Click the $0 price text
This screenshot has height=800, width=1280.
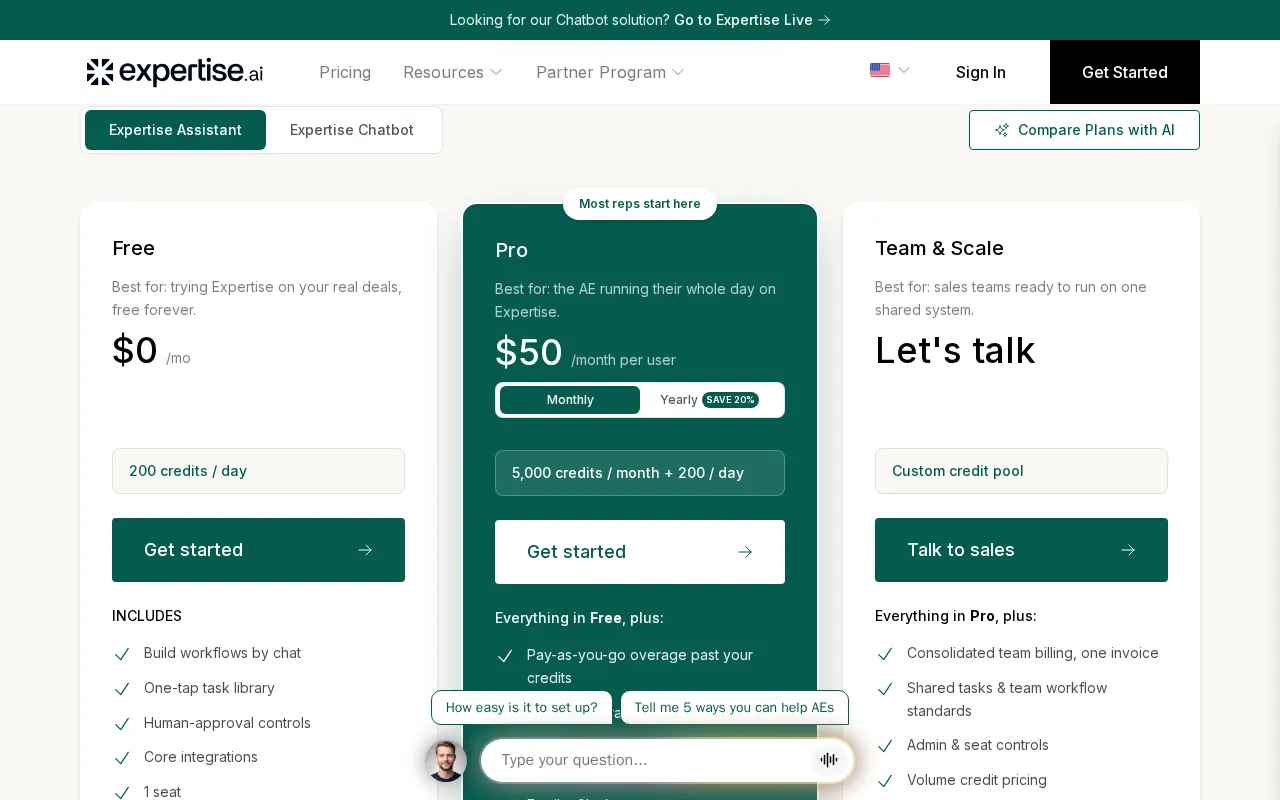(x=135, y=350)
